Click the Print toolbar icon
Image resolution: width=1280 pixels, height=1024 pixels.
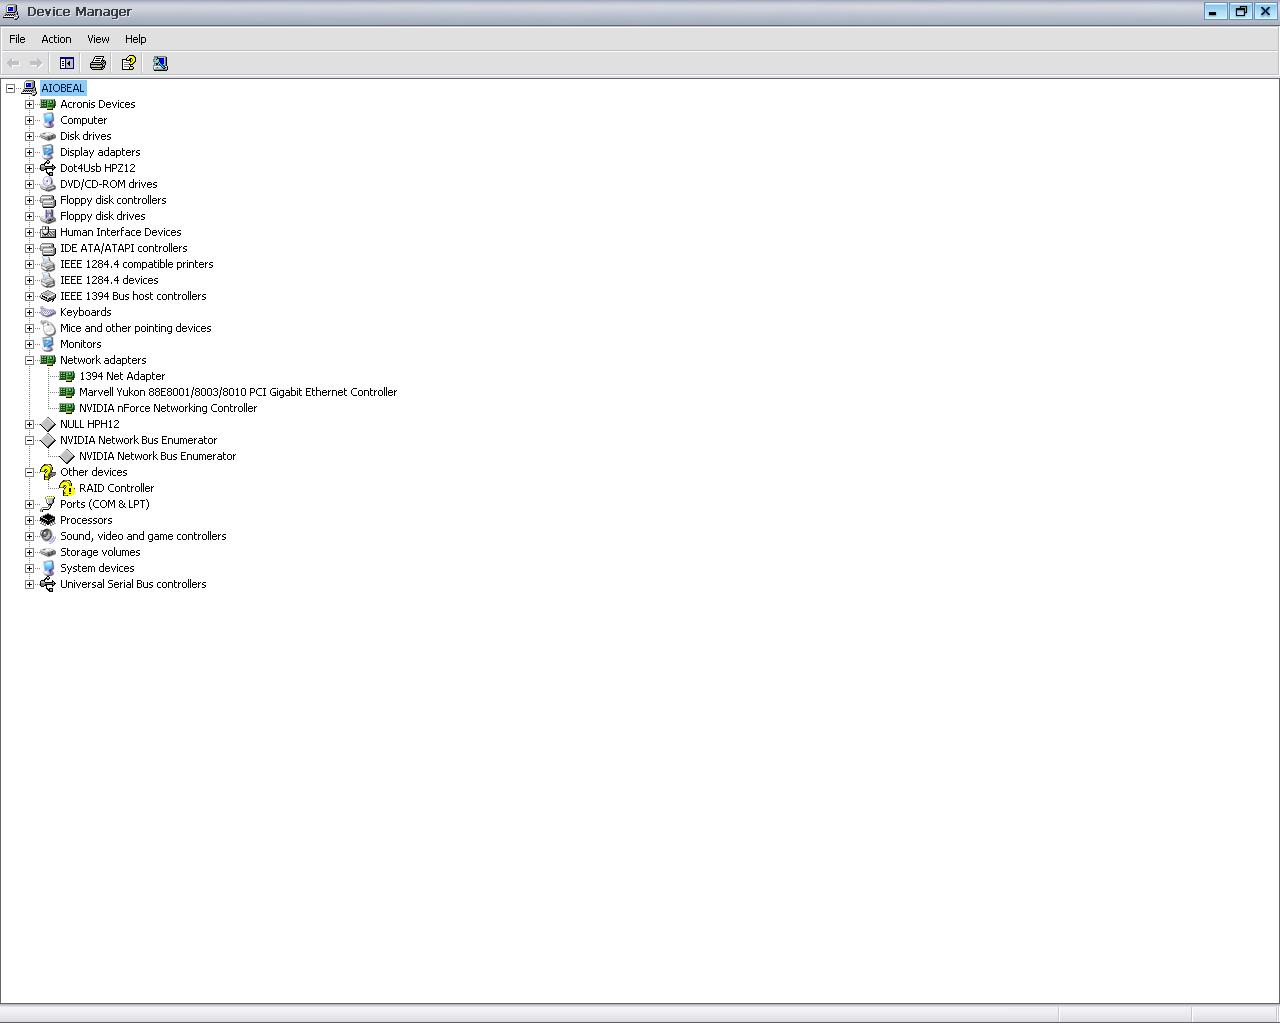(x=98, y=63)
